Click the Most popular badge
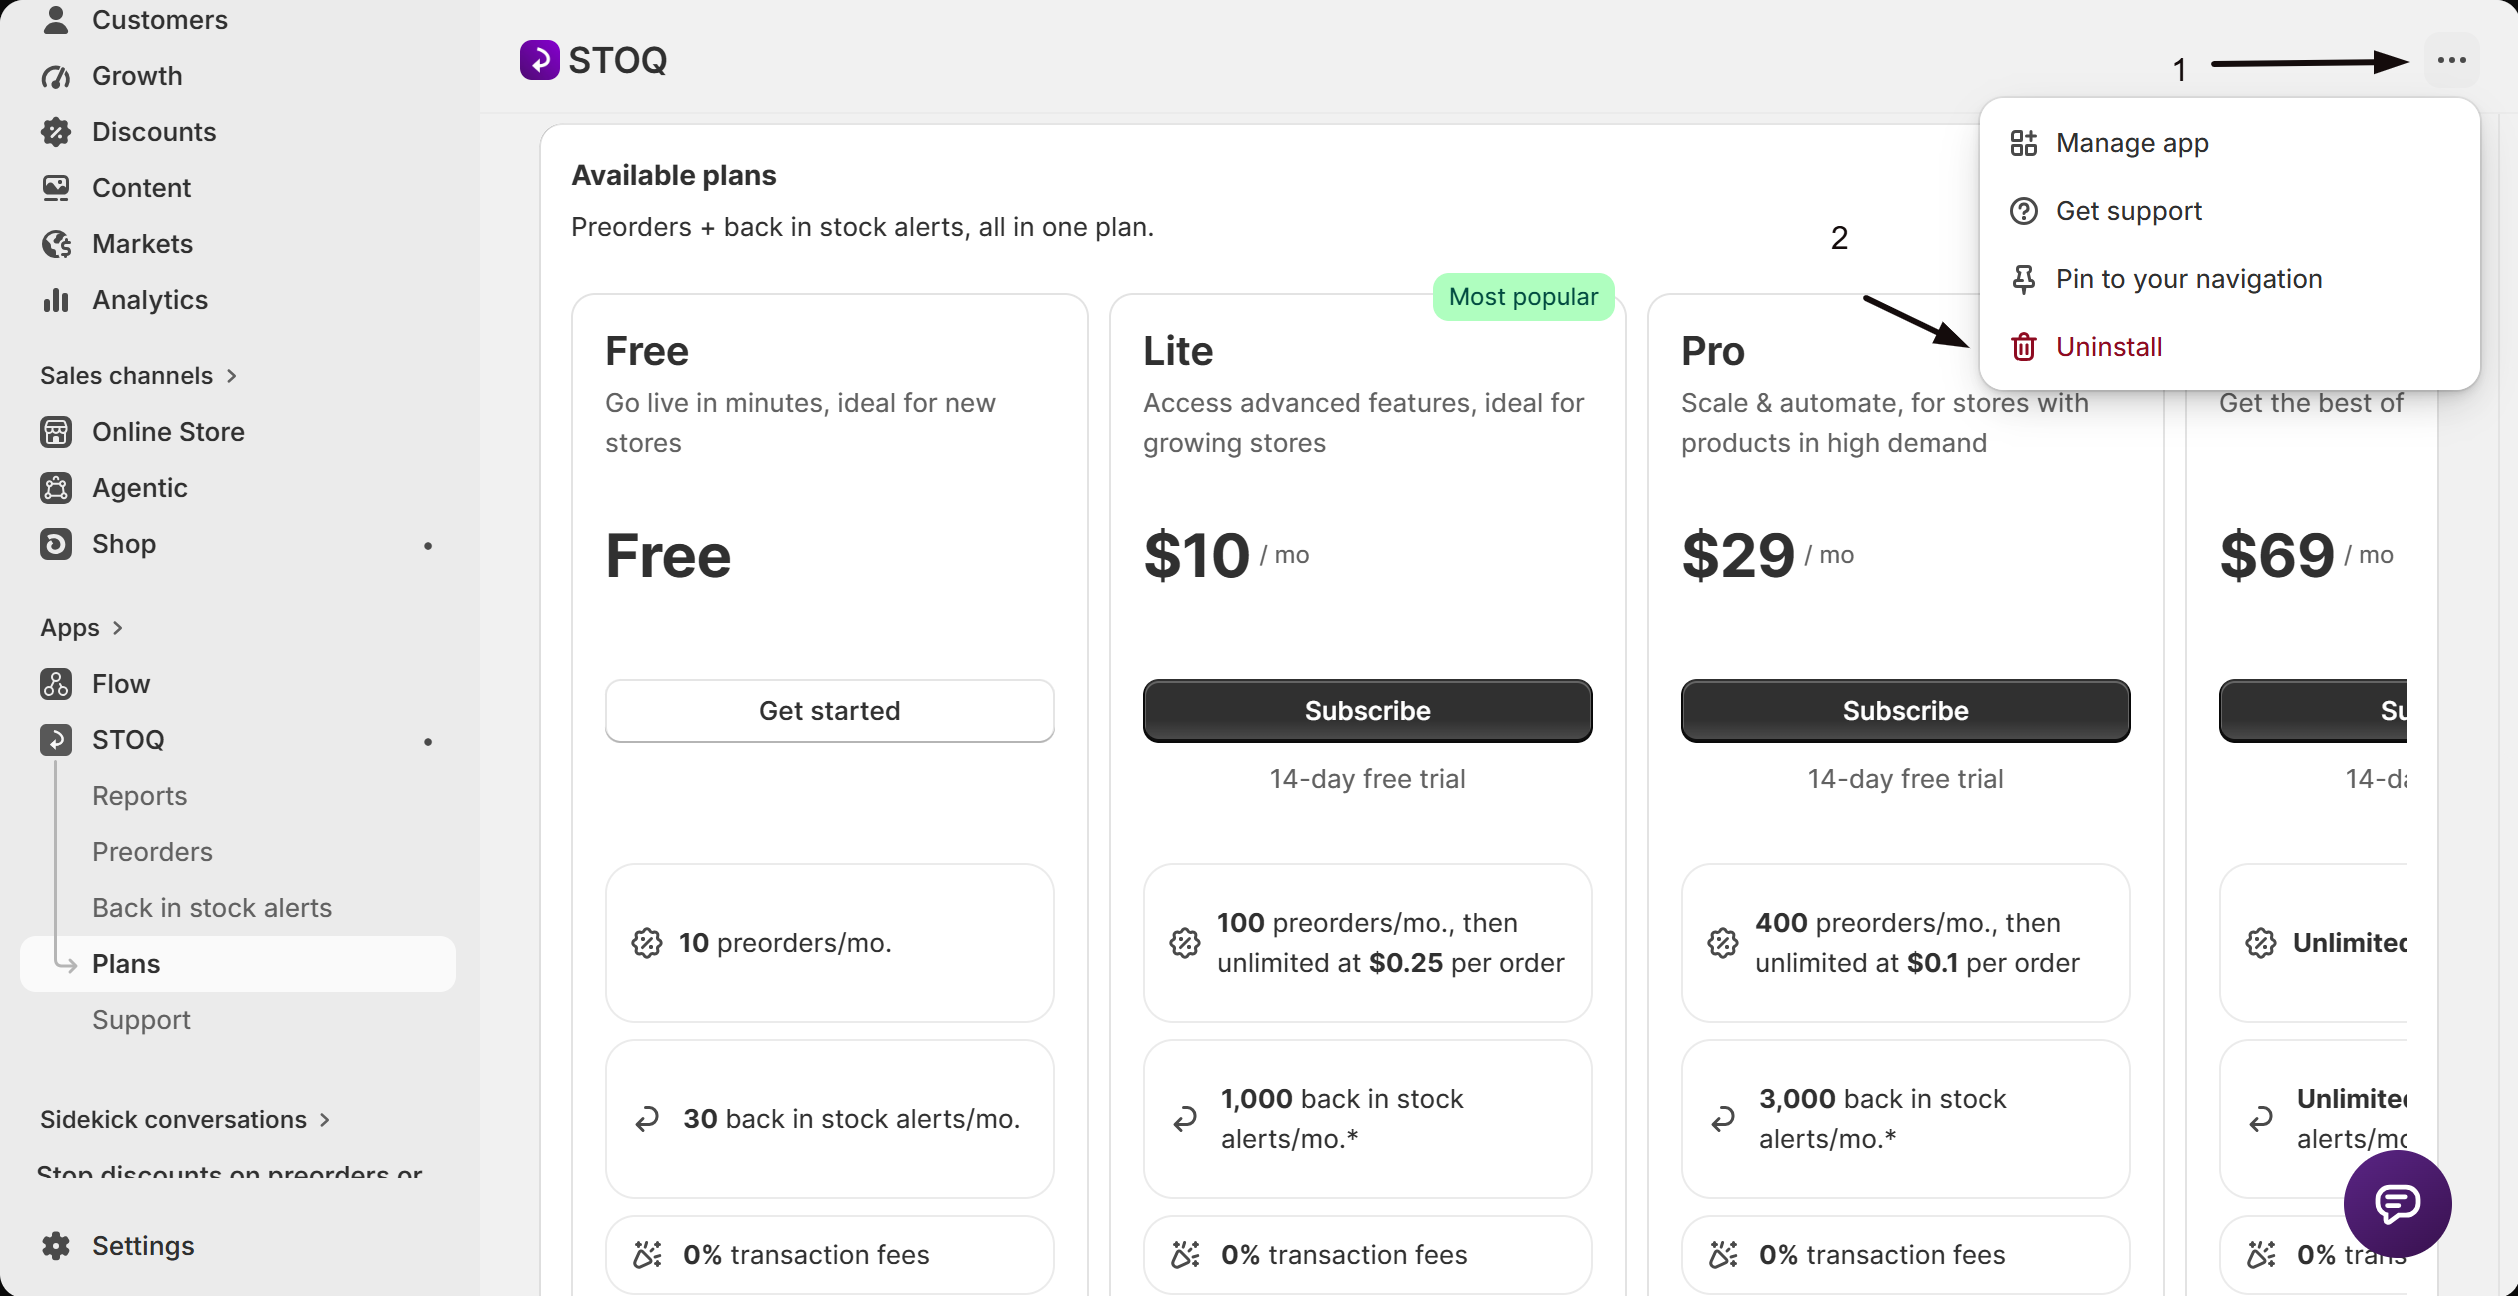 point(1523,297)
